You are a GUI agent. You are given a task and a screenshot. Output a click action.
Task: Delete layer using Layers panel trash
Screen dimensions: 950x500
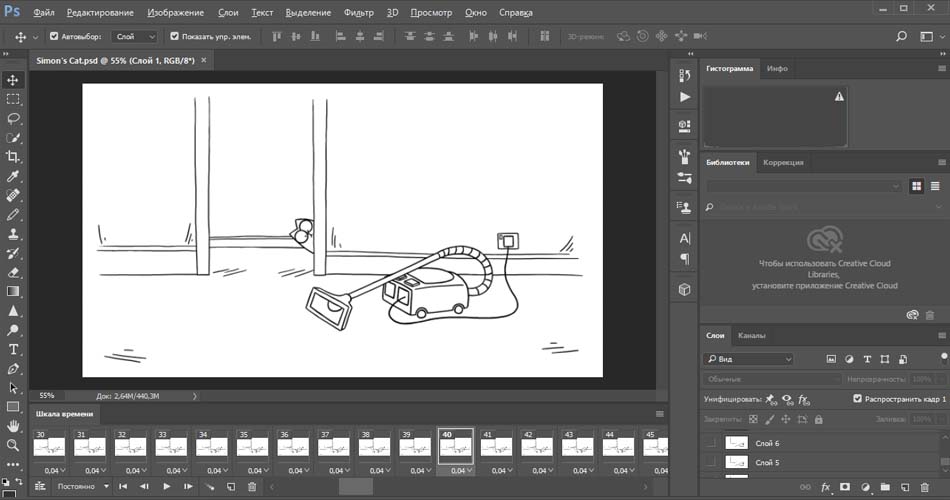[x=925, y=487]
